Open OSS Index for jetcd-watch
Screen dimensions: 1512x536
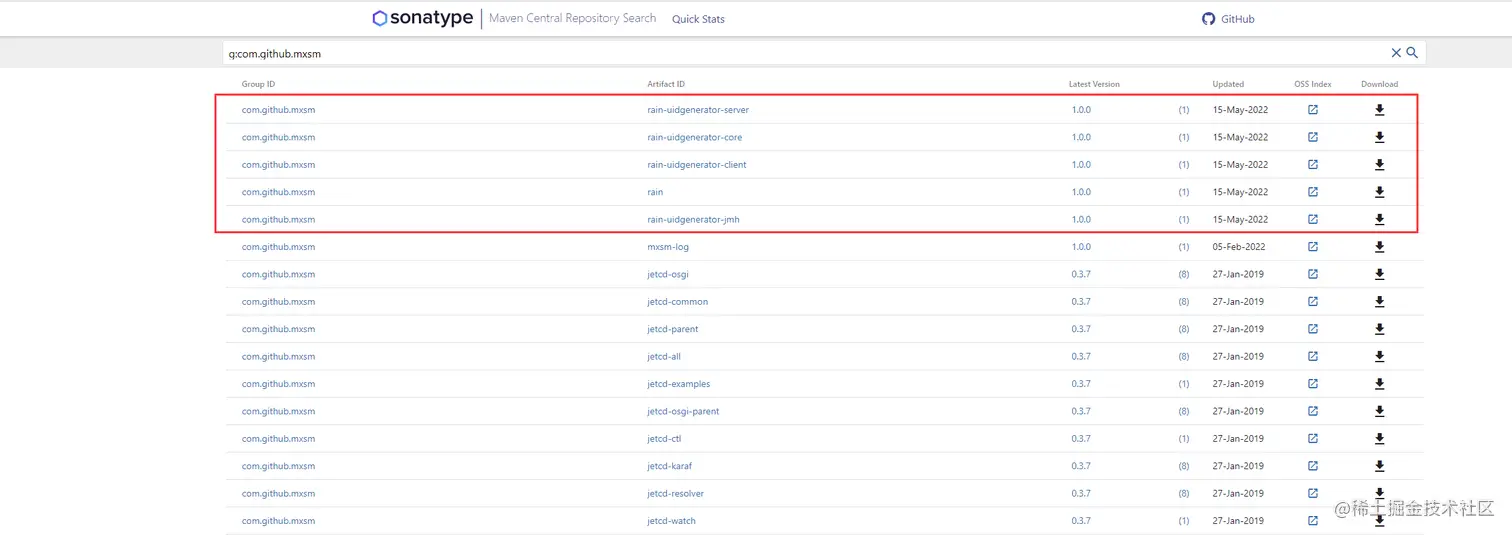click(1313, 521)
